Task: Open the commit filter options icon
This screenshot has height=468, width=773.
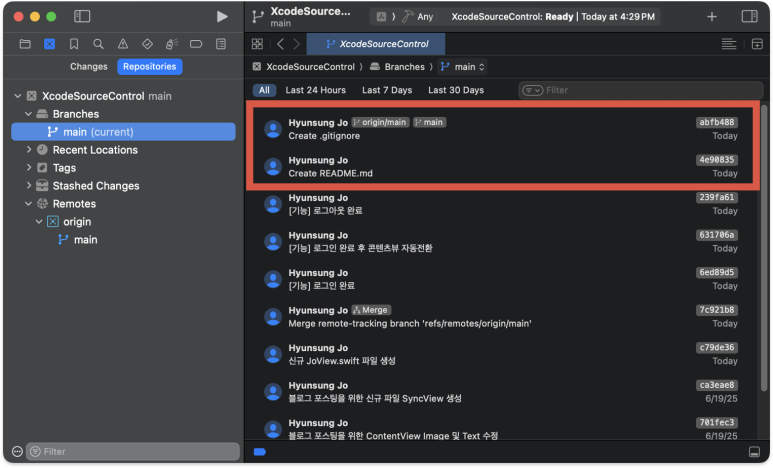Action: (532, 90)
